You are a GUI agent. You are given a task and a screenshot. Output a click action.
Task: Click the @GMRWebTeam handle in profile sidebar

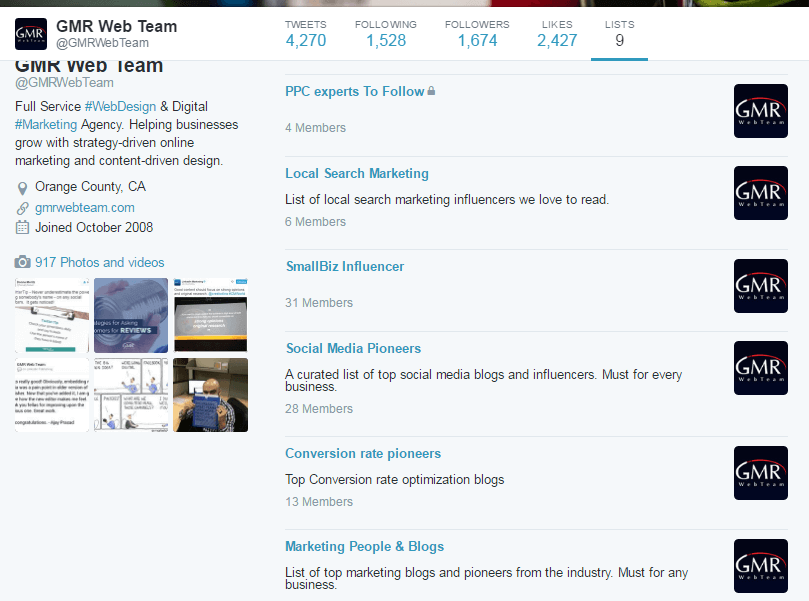[64, 83]
